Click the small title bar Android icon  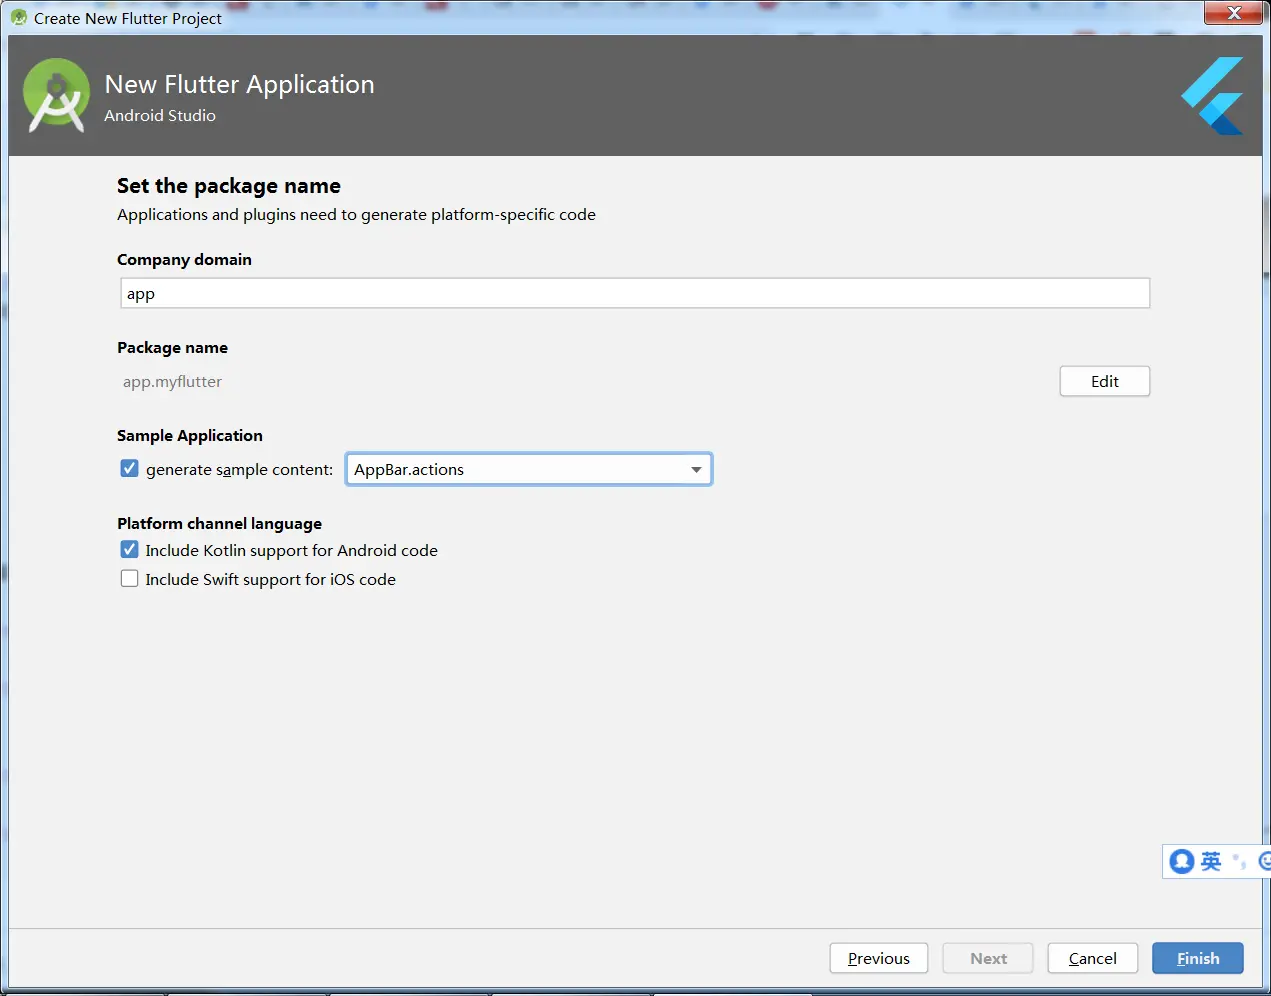point(18,18)
